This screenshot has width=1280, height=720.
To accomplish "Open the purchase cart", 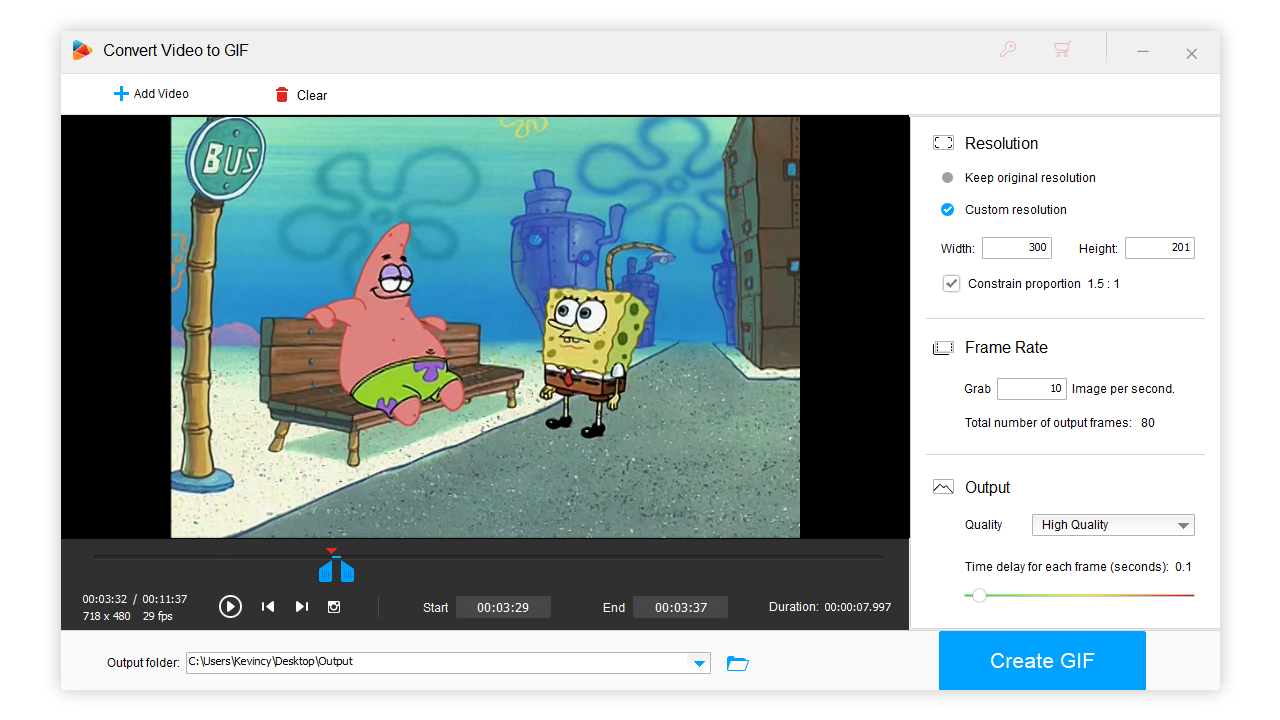I will (x=1062, y=48).
